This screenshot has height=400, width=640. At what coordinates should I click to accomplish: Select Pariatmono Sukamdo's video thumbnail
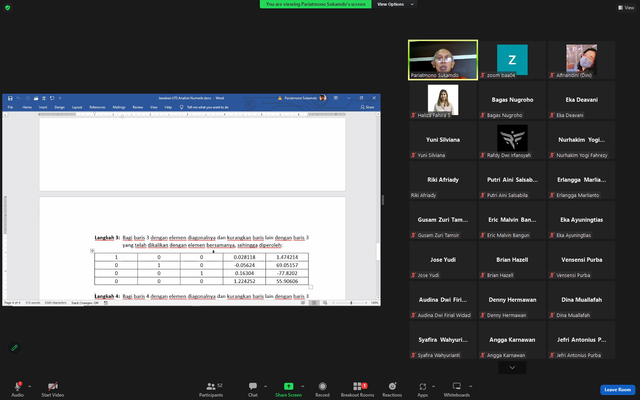pyautogui.click(x=443, y=60)
